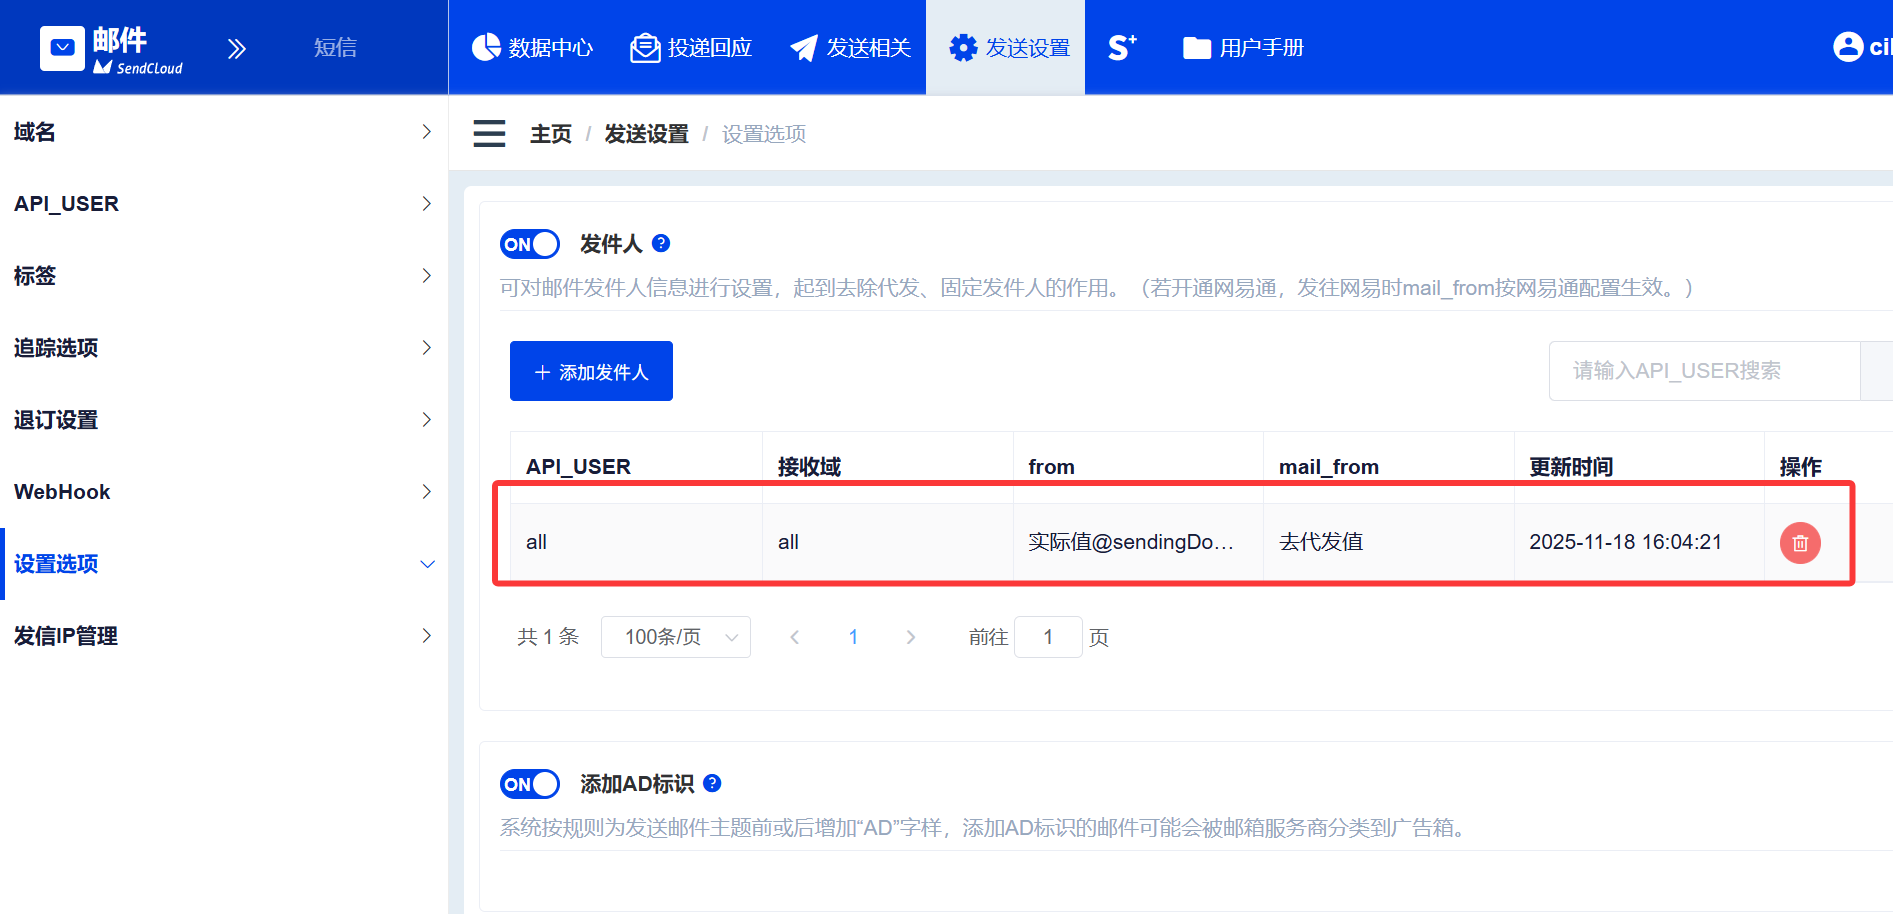Image resolution: width=1893 pixels, height=914 pixels.
Task: Expand the API_USER sidebar menu
Action: click(224, 204)
